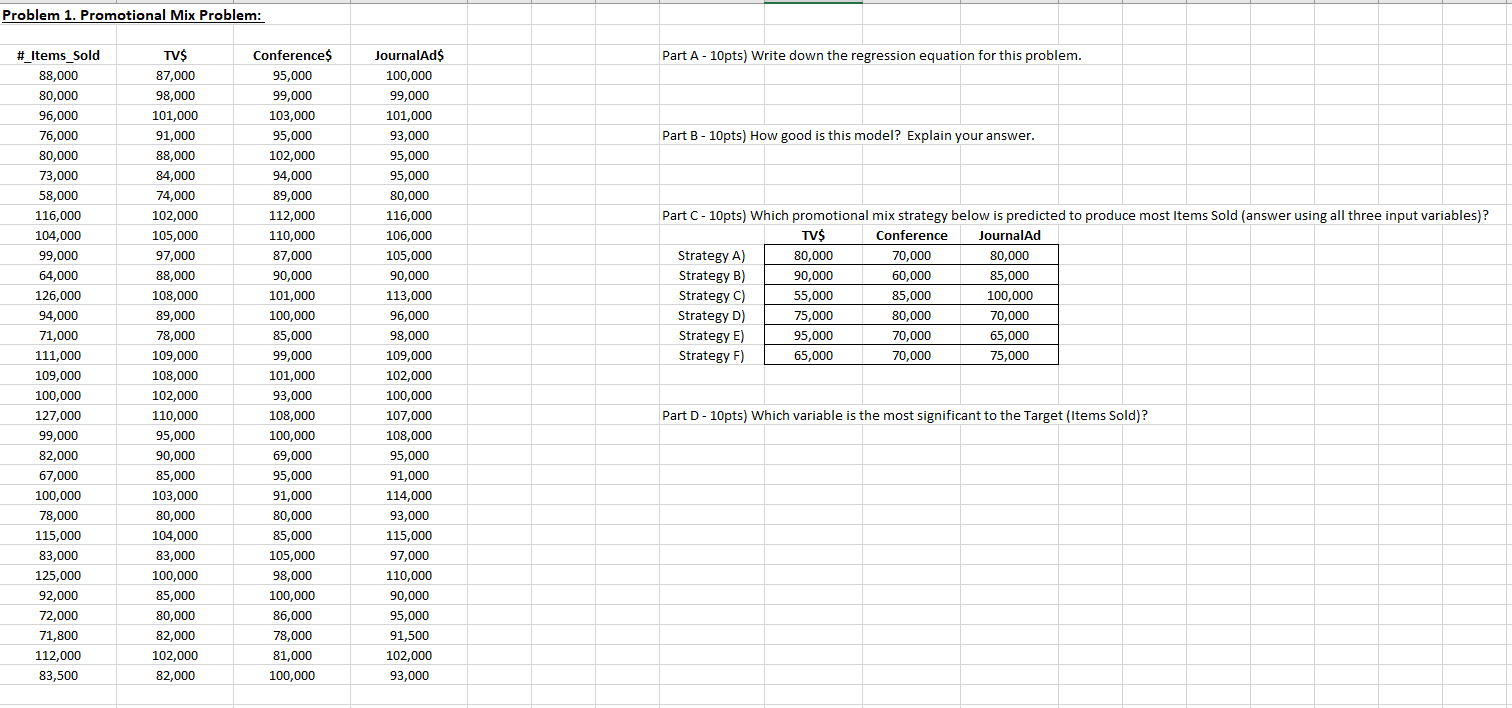
Task: Click the Part C promotional mix question cell
Action: click(1075, 215)
